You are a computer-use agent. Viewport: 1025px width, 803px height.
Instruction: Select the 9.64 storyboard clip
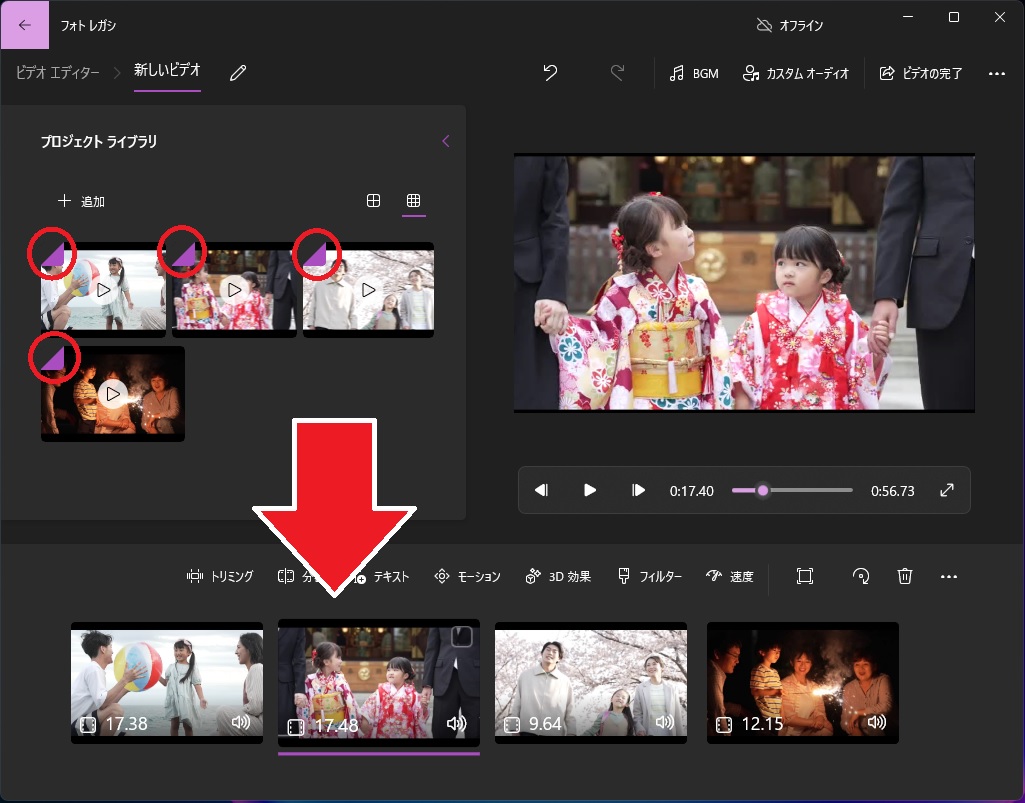(591, 683)
